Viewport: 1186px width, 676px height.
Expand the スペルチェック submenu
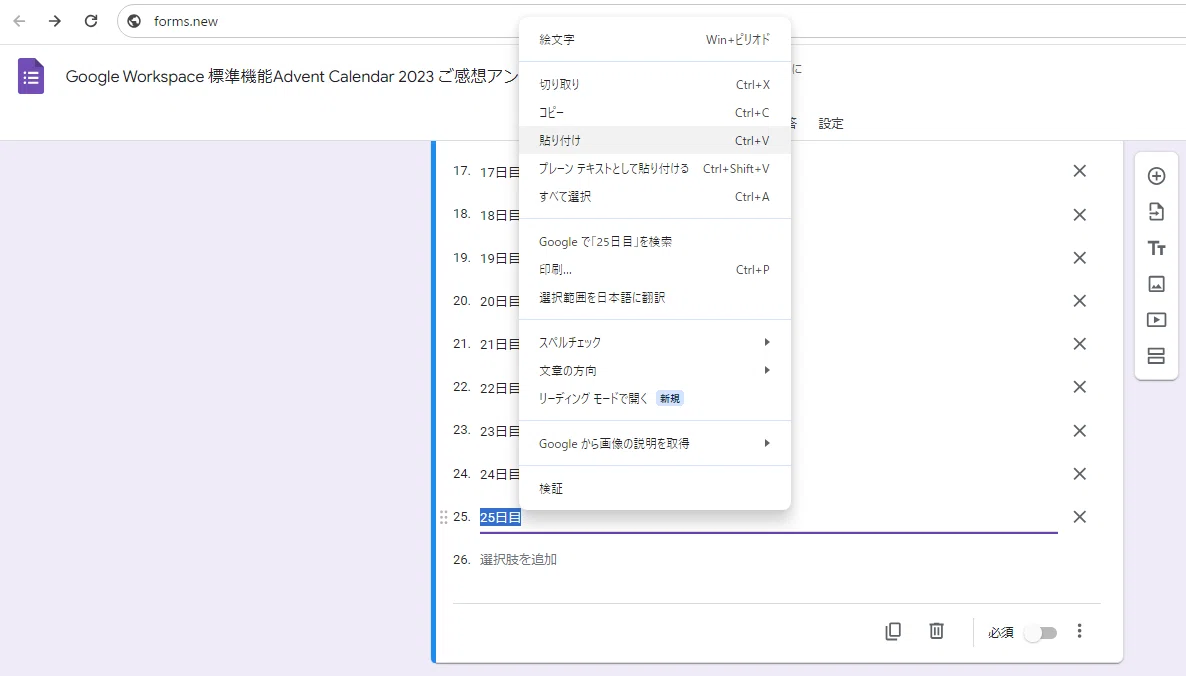click(x=654, y=343)
